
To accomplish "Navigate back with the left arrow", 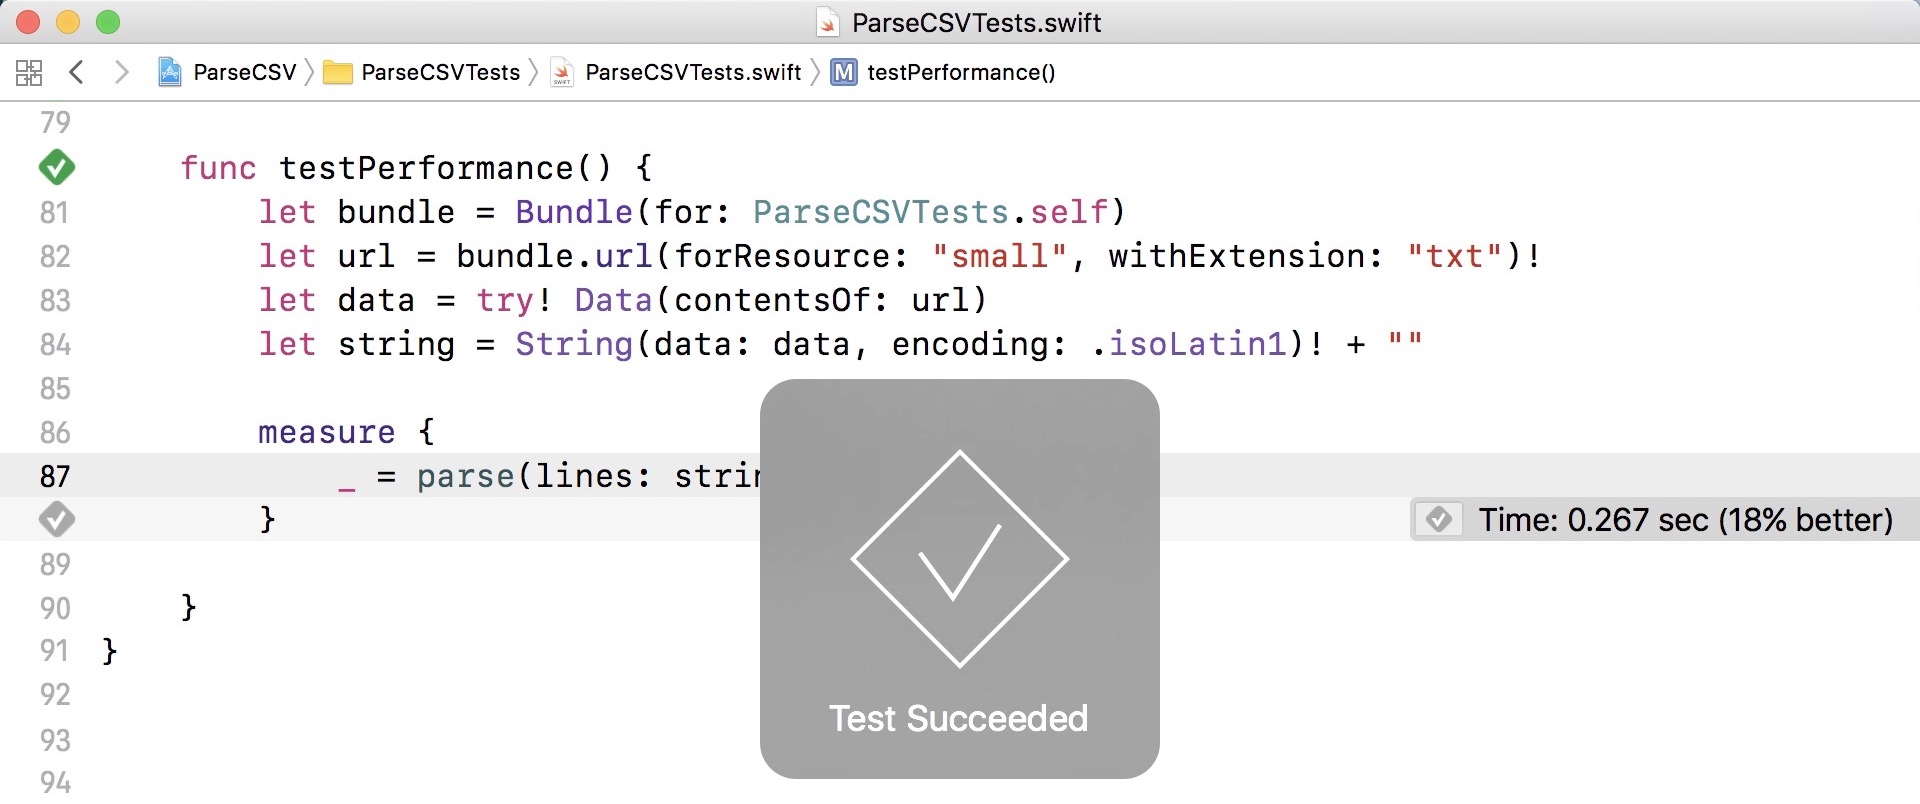I will tap(77, 72).
